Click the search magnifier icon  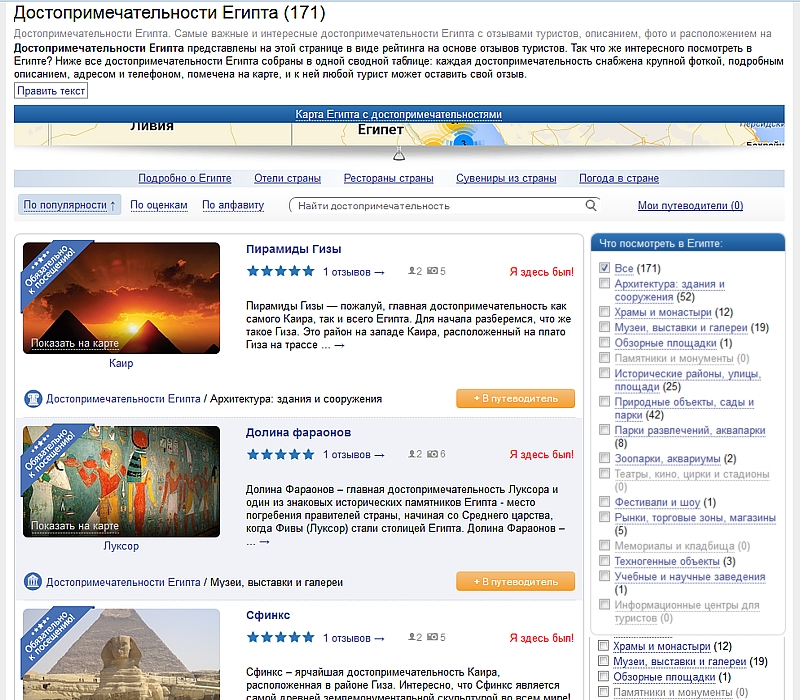[x=591, y=206]
